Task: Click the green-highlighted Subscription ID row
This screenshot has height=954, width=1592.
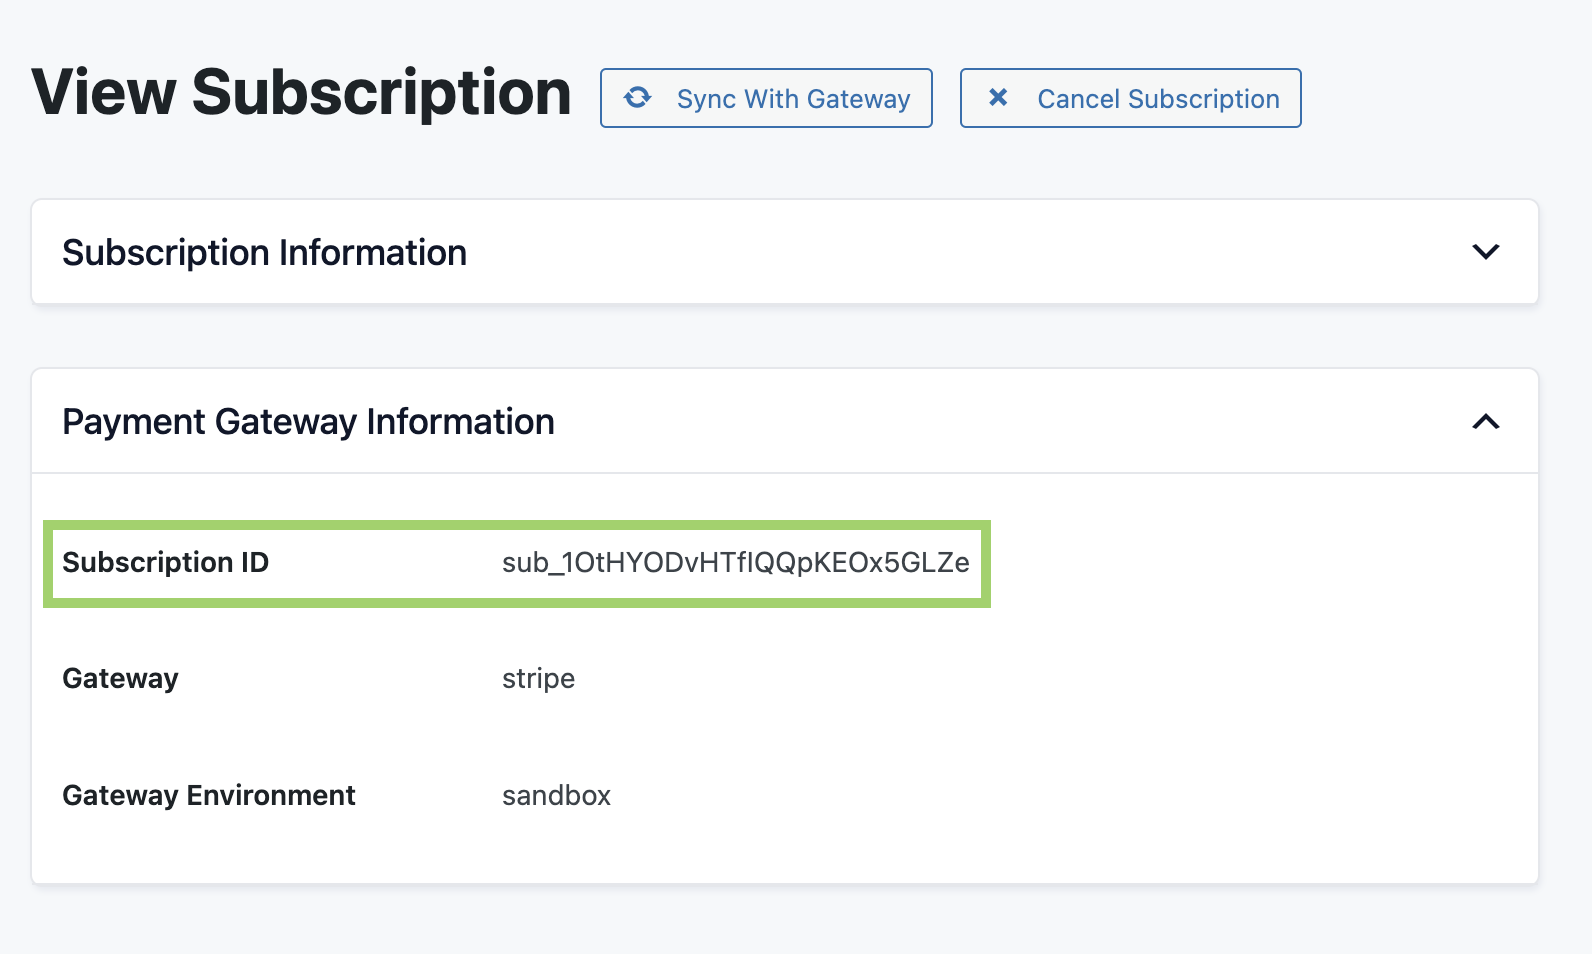Action: 516,563
